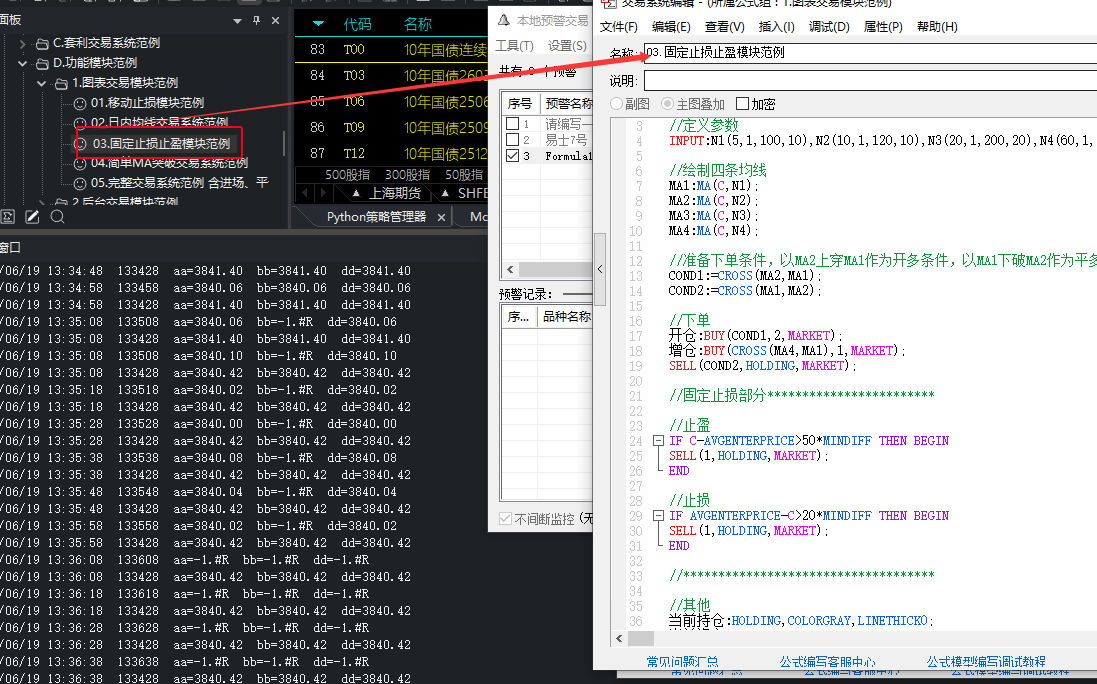Collapse the D.功能模块范例 folder
Screen dimensions: 1097x684
point(23,63)
